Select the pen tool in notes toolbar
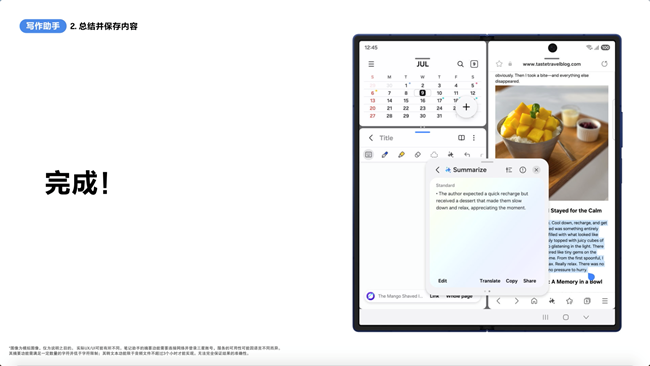Screen dimensions: 650x366 tap(385, 155)
